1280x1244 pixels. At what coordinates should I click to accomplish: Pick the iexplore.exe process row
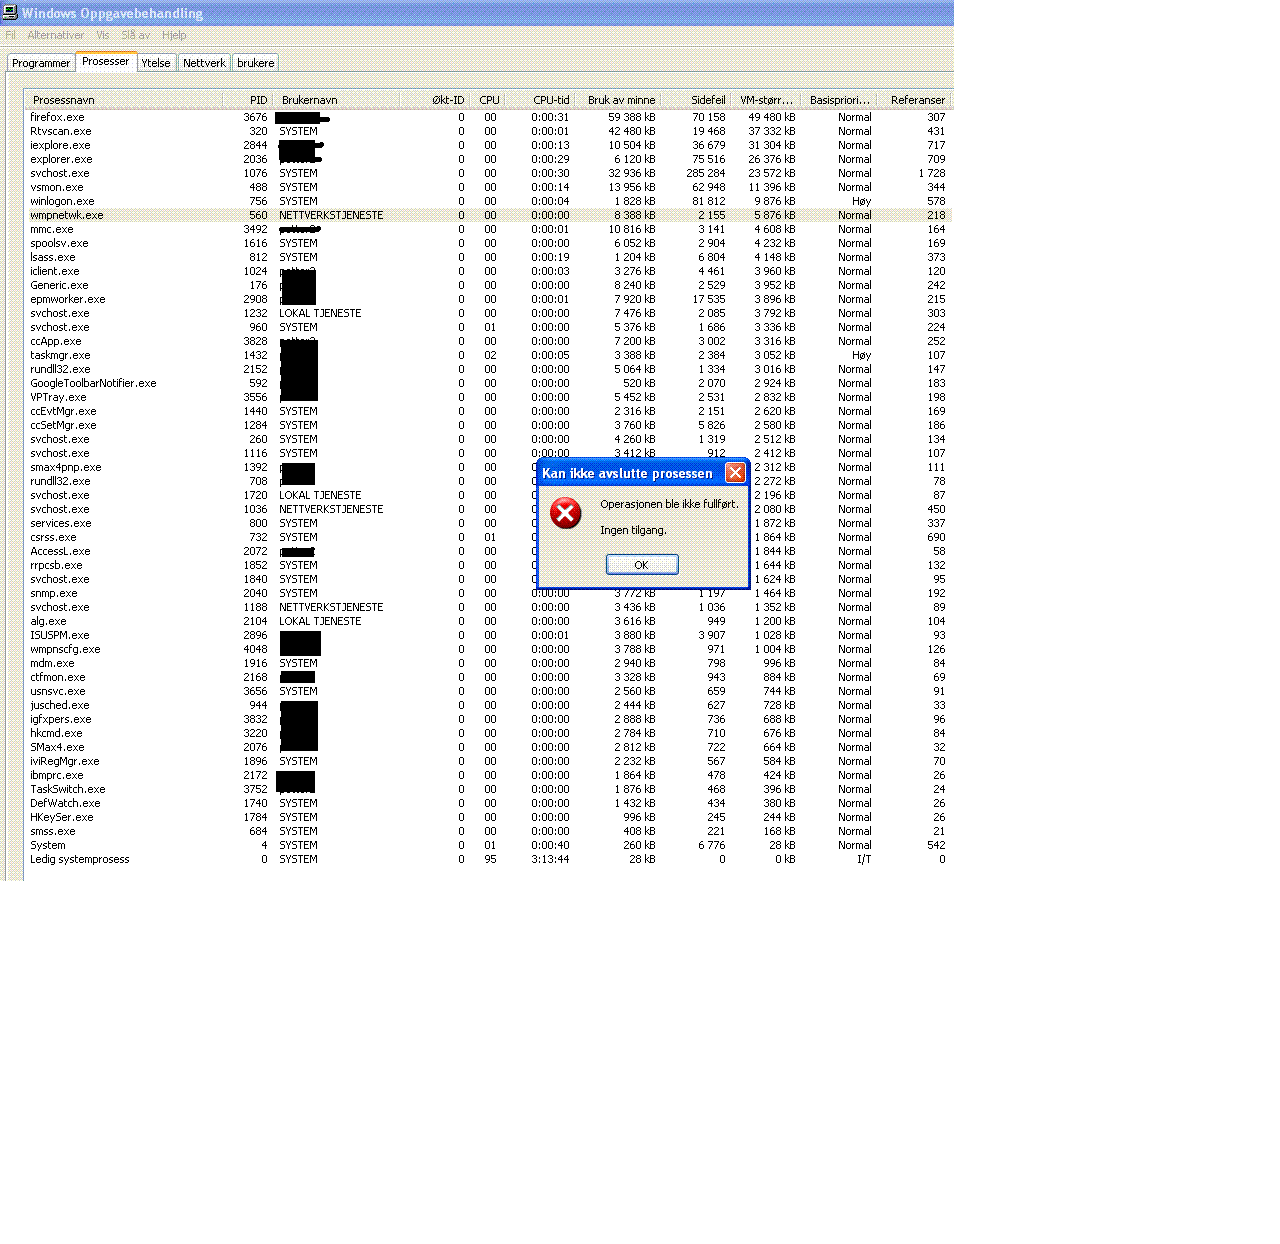pyautogui.click(x=488, y=145)
